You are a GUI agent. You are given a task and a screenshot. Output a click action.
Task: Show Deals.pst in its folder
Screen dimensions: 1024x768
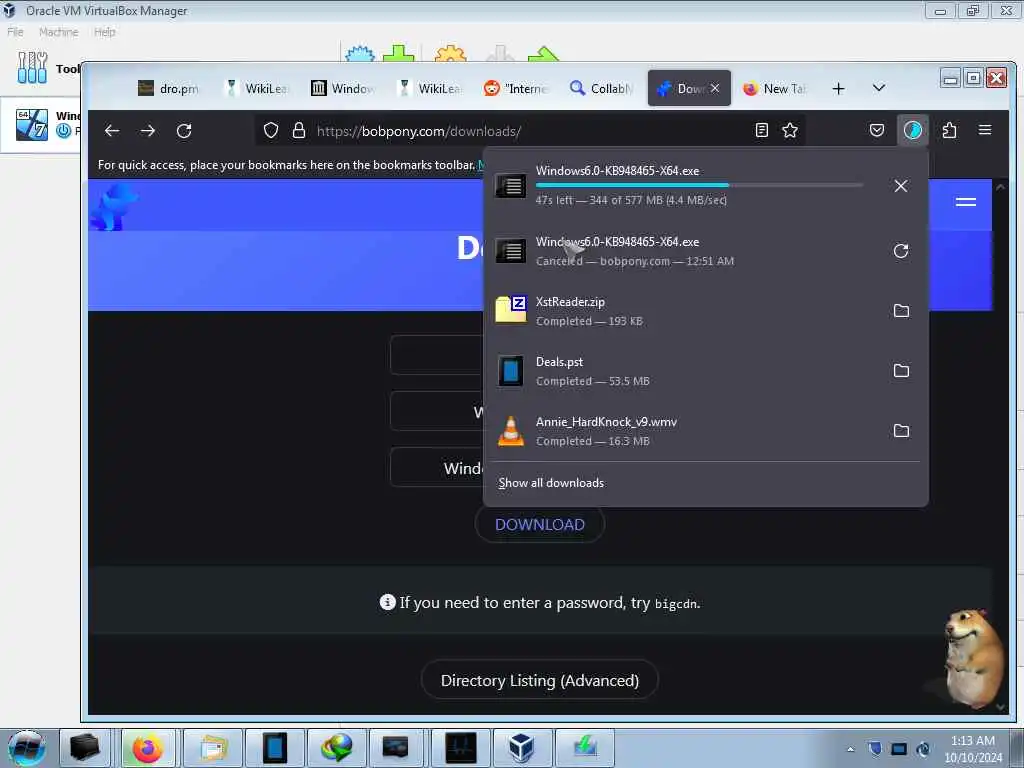click(901, 370)
